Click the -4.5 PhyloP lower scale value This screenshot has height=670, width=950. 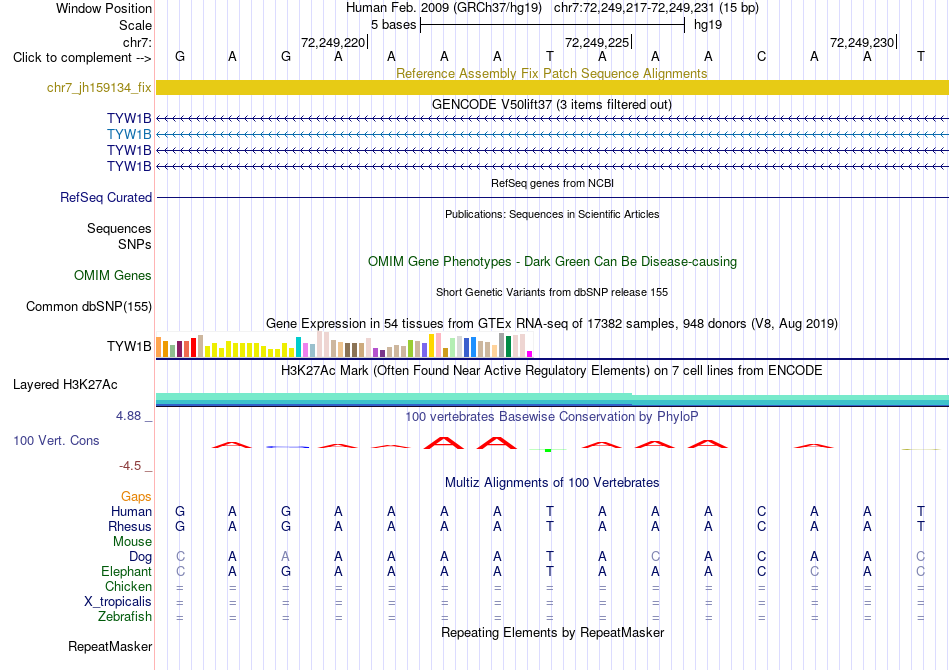[x=130, y=466]
